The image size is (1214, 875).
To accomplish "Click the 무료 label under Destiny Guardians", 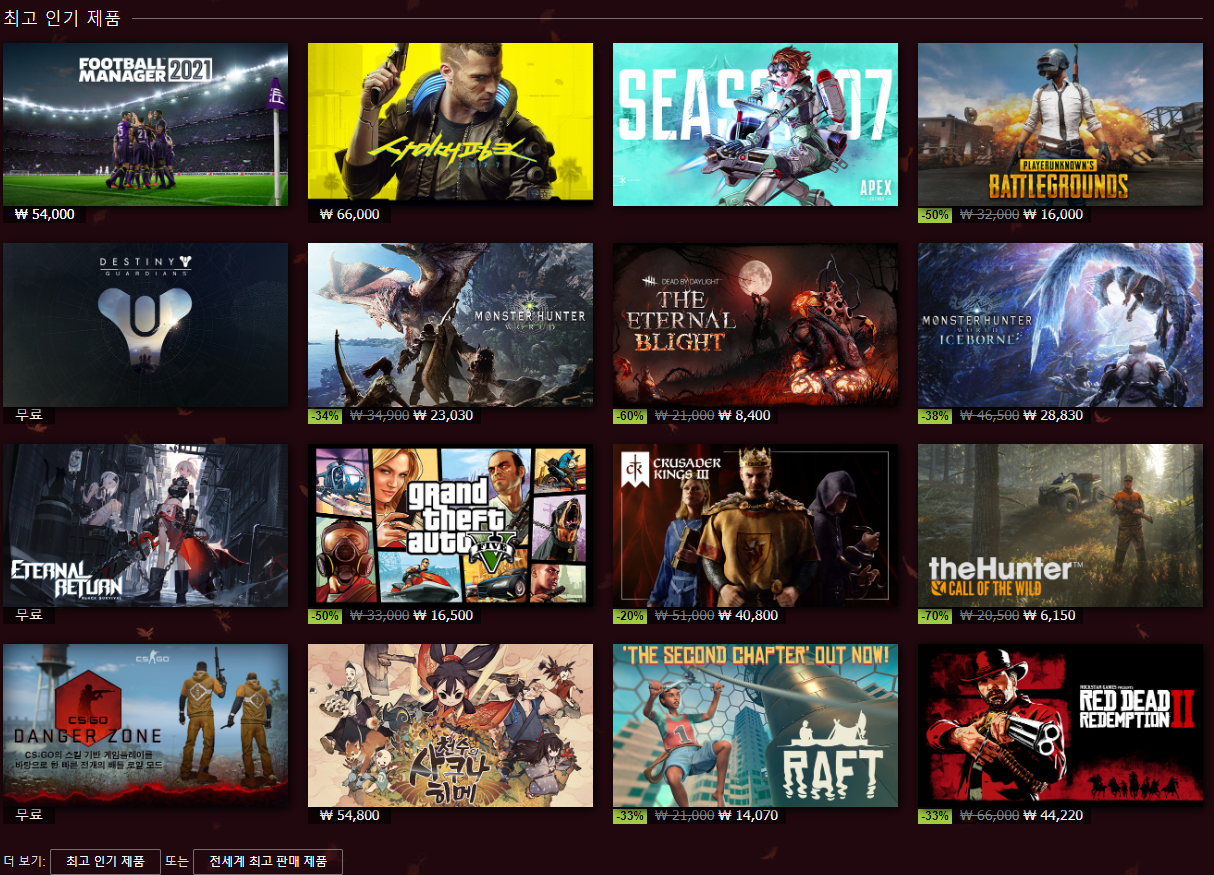I will [29, 415].
